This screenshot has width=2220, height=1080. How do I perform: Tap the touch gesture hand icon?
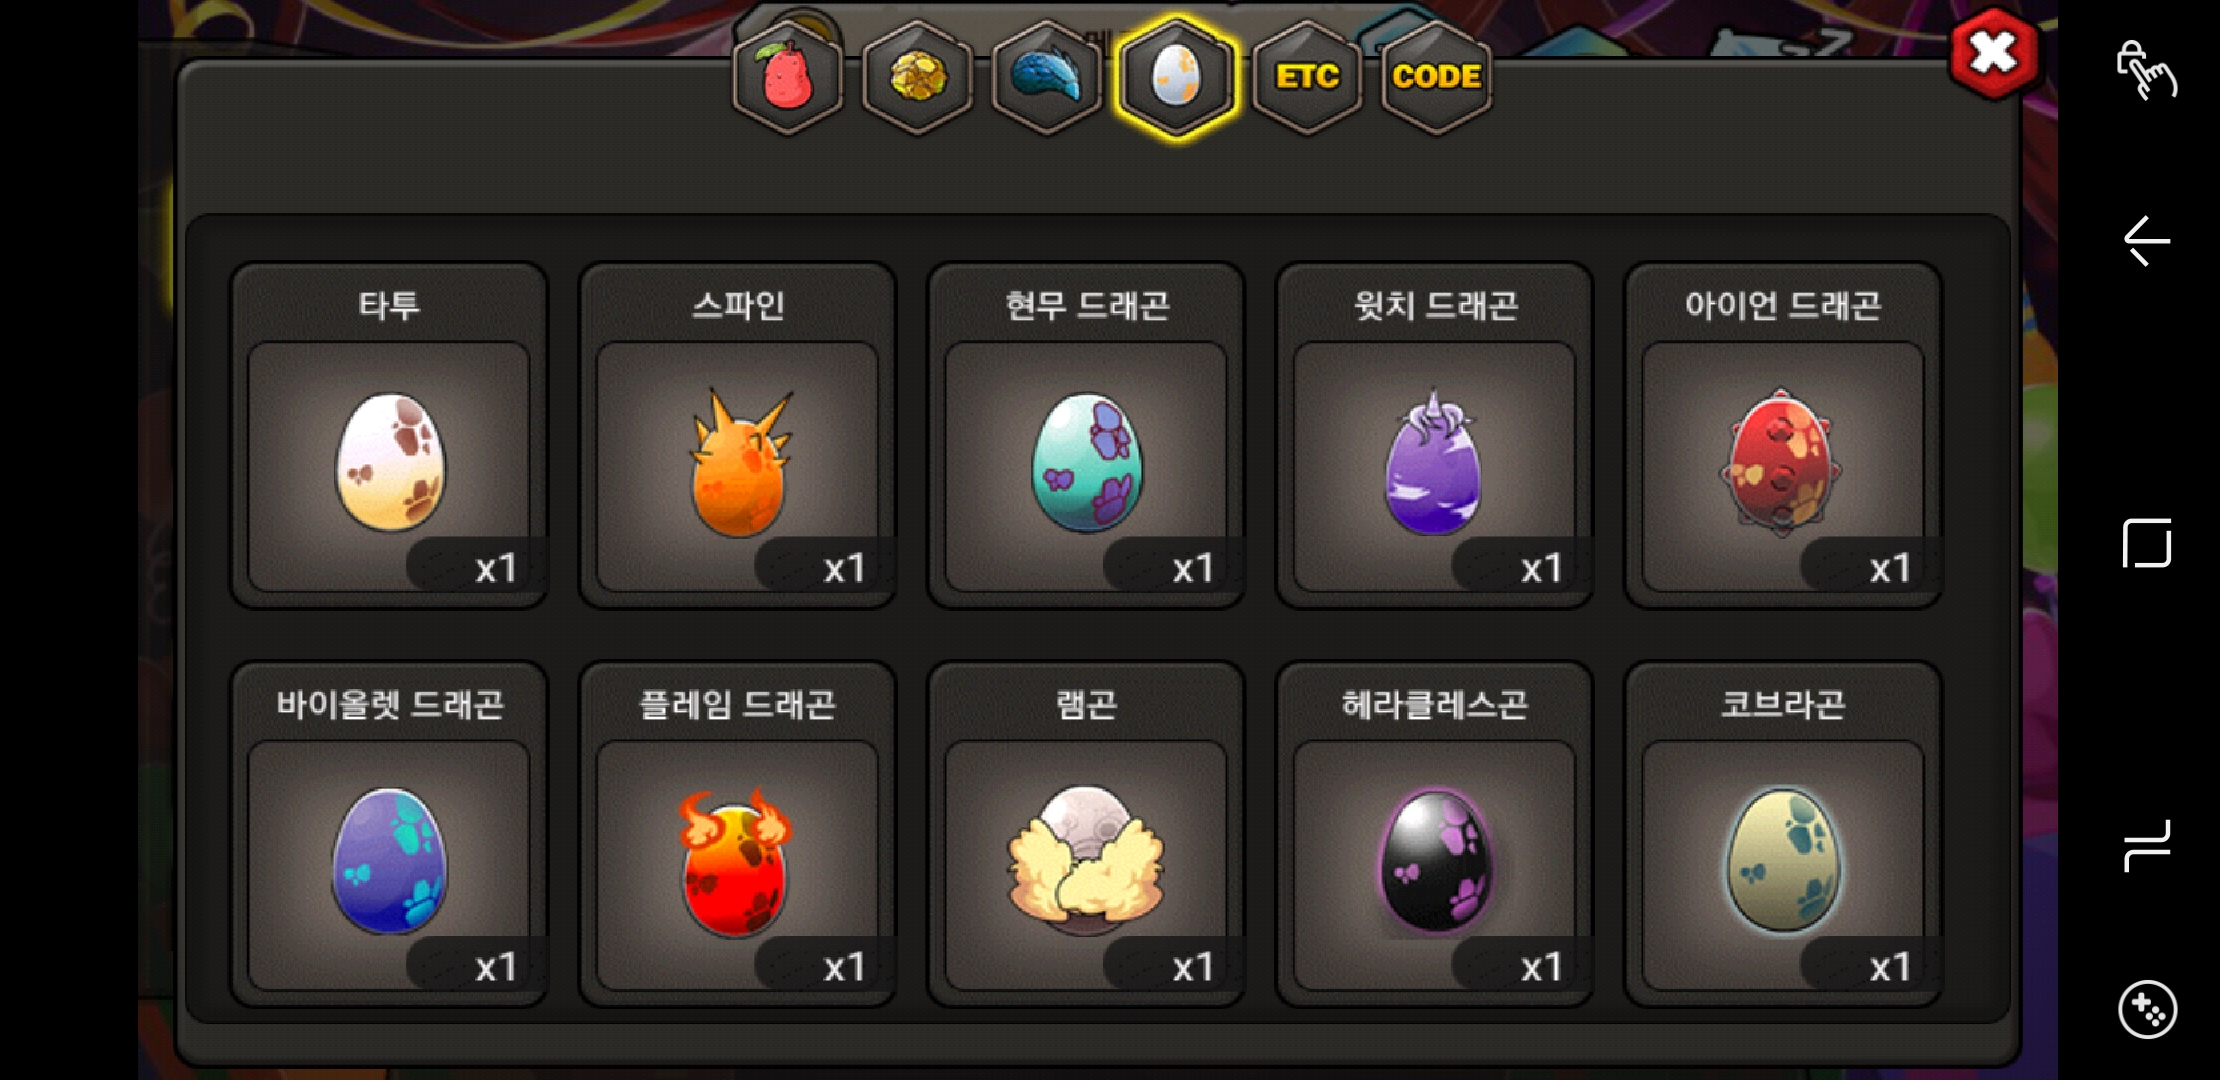2146,70
